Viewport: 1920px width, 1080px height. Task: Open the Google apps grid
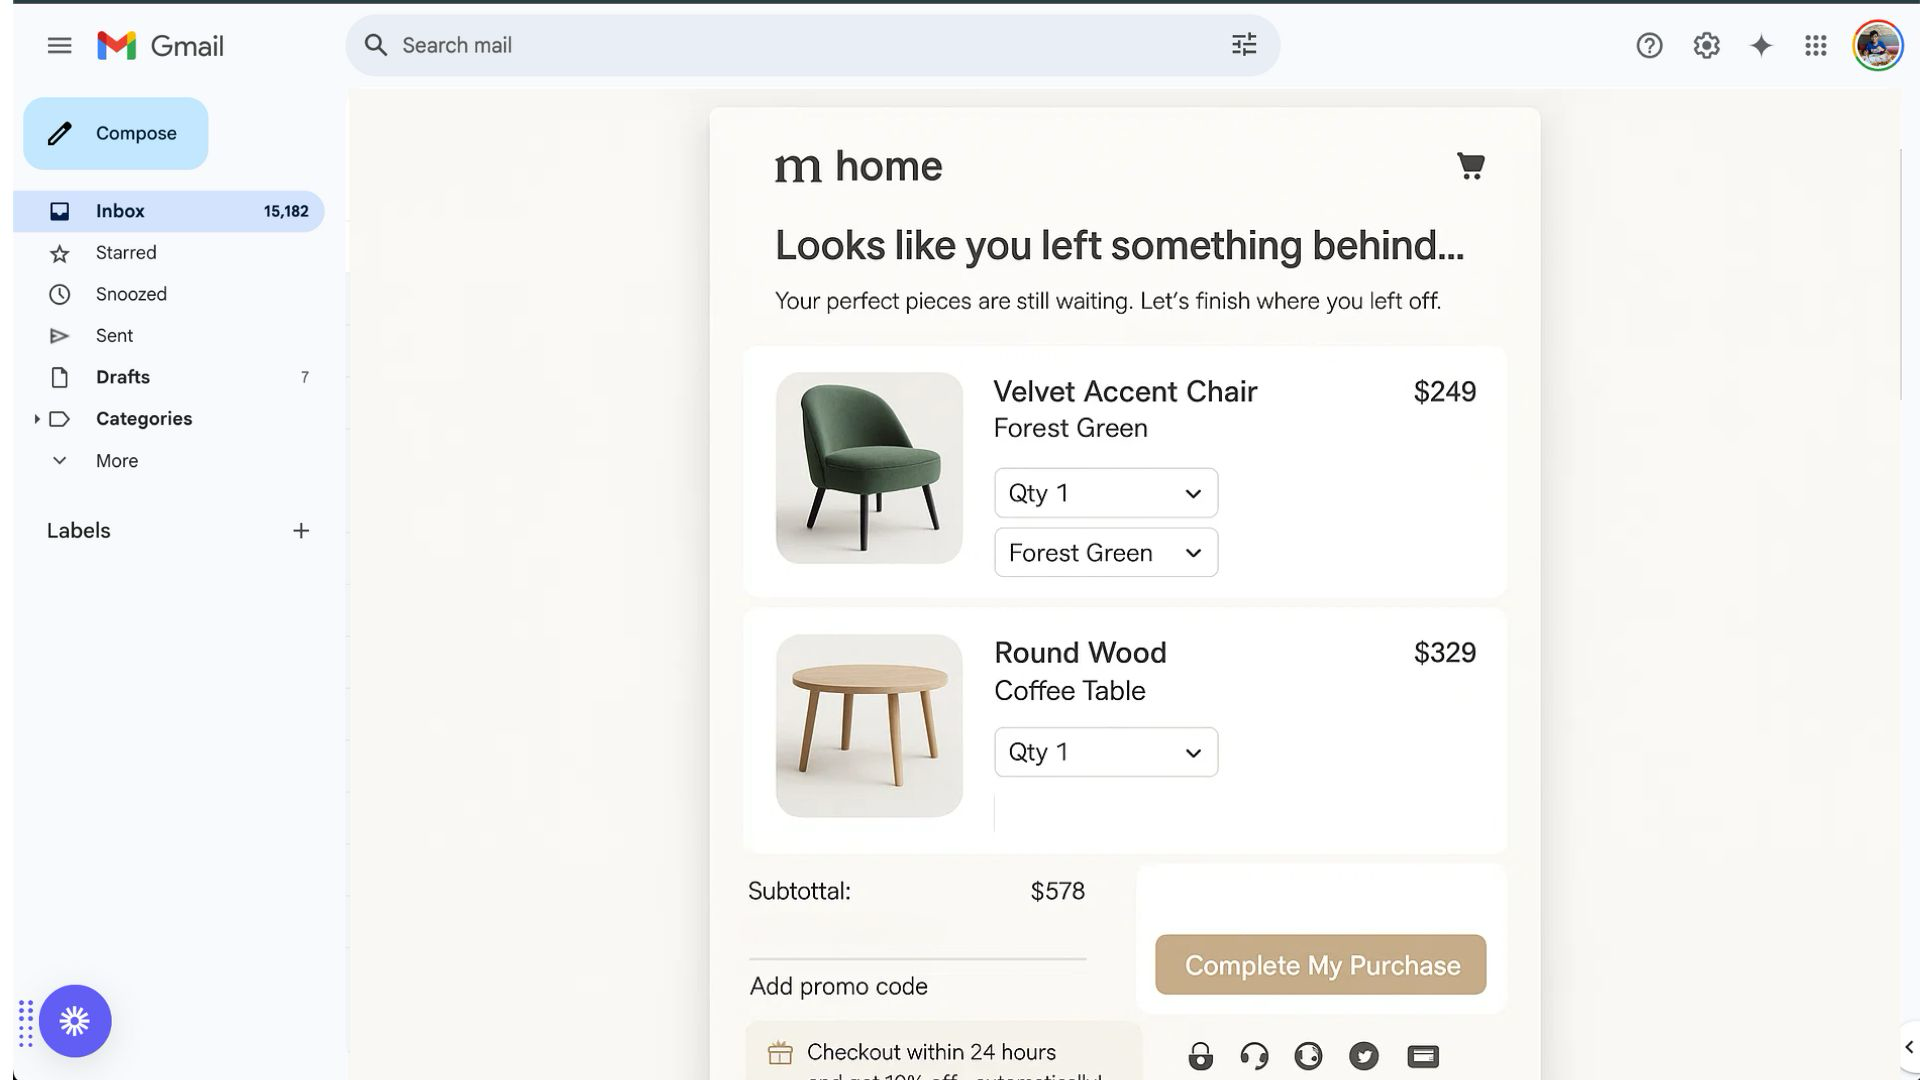click(1816, 45)
